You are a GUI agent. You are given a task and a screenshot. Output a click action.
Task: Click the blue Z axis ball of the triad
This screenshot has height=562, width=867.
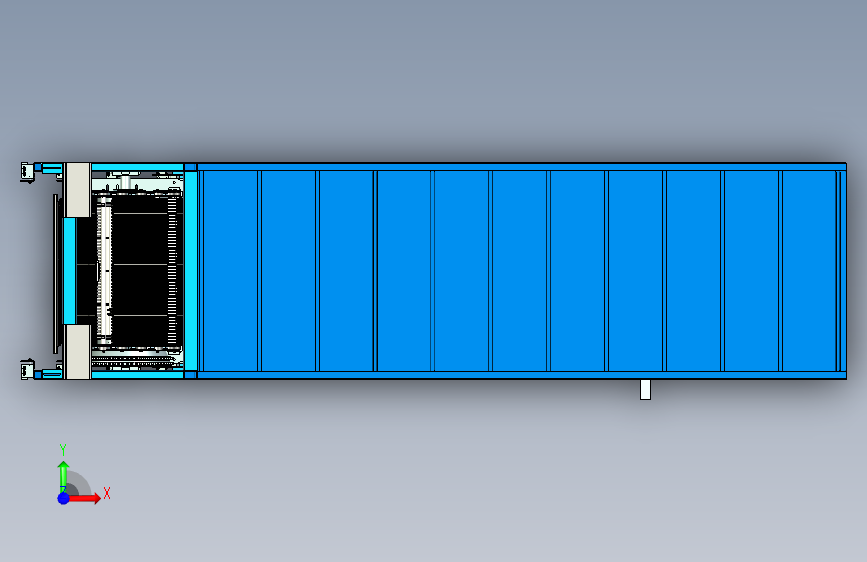coord(64,498)
